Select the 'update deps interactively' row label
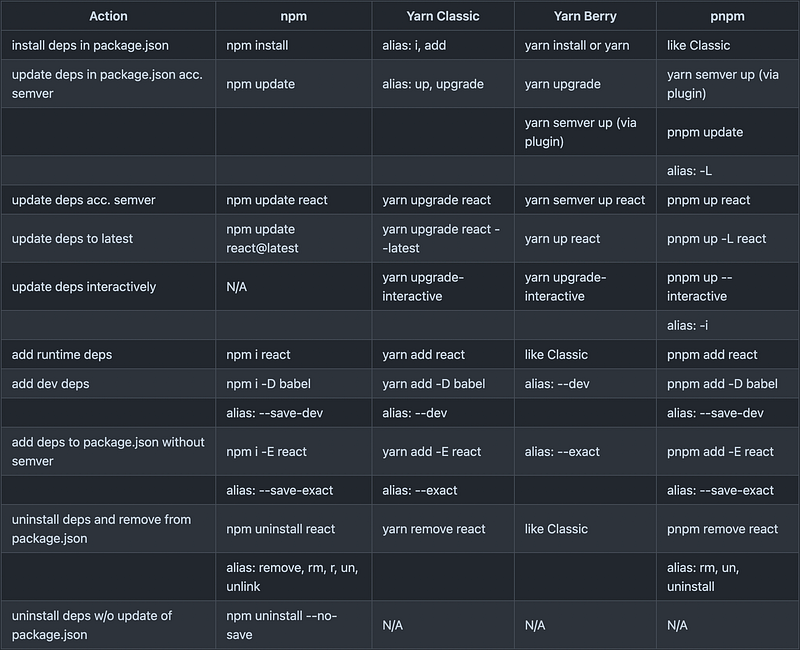The width and height of the screenshot is (800, 650). pos(108,286)
